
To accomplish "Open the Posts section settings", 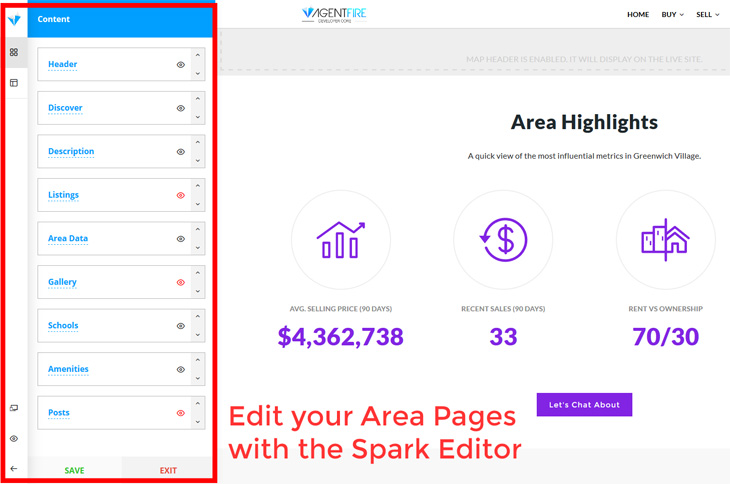I will pos(59,412).
